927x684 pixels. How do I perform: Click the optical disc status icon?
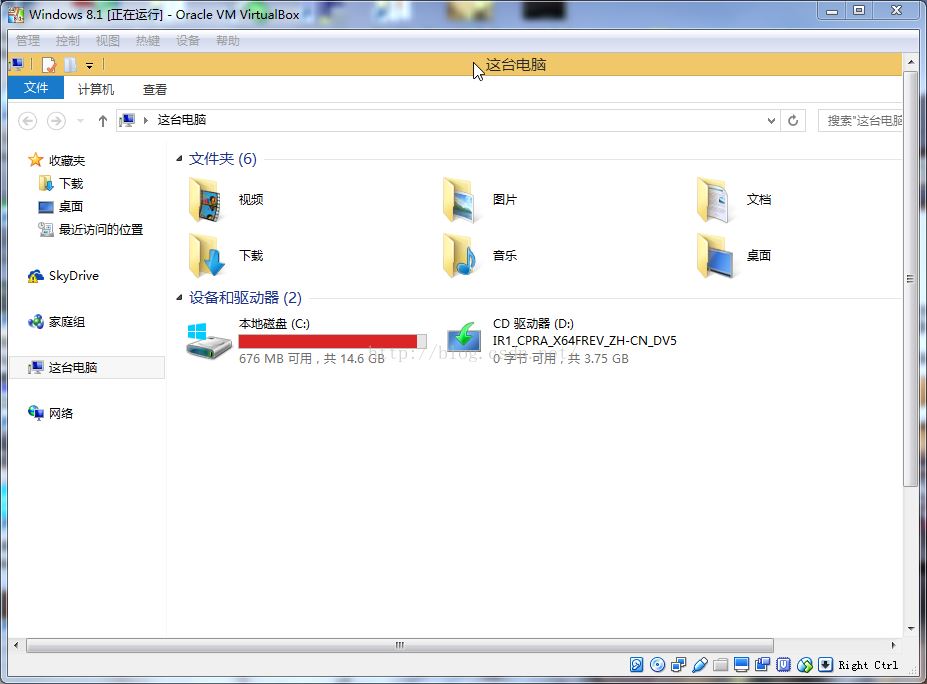(x=657, y=664)
